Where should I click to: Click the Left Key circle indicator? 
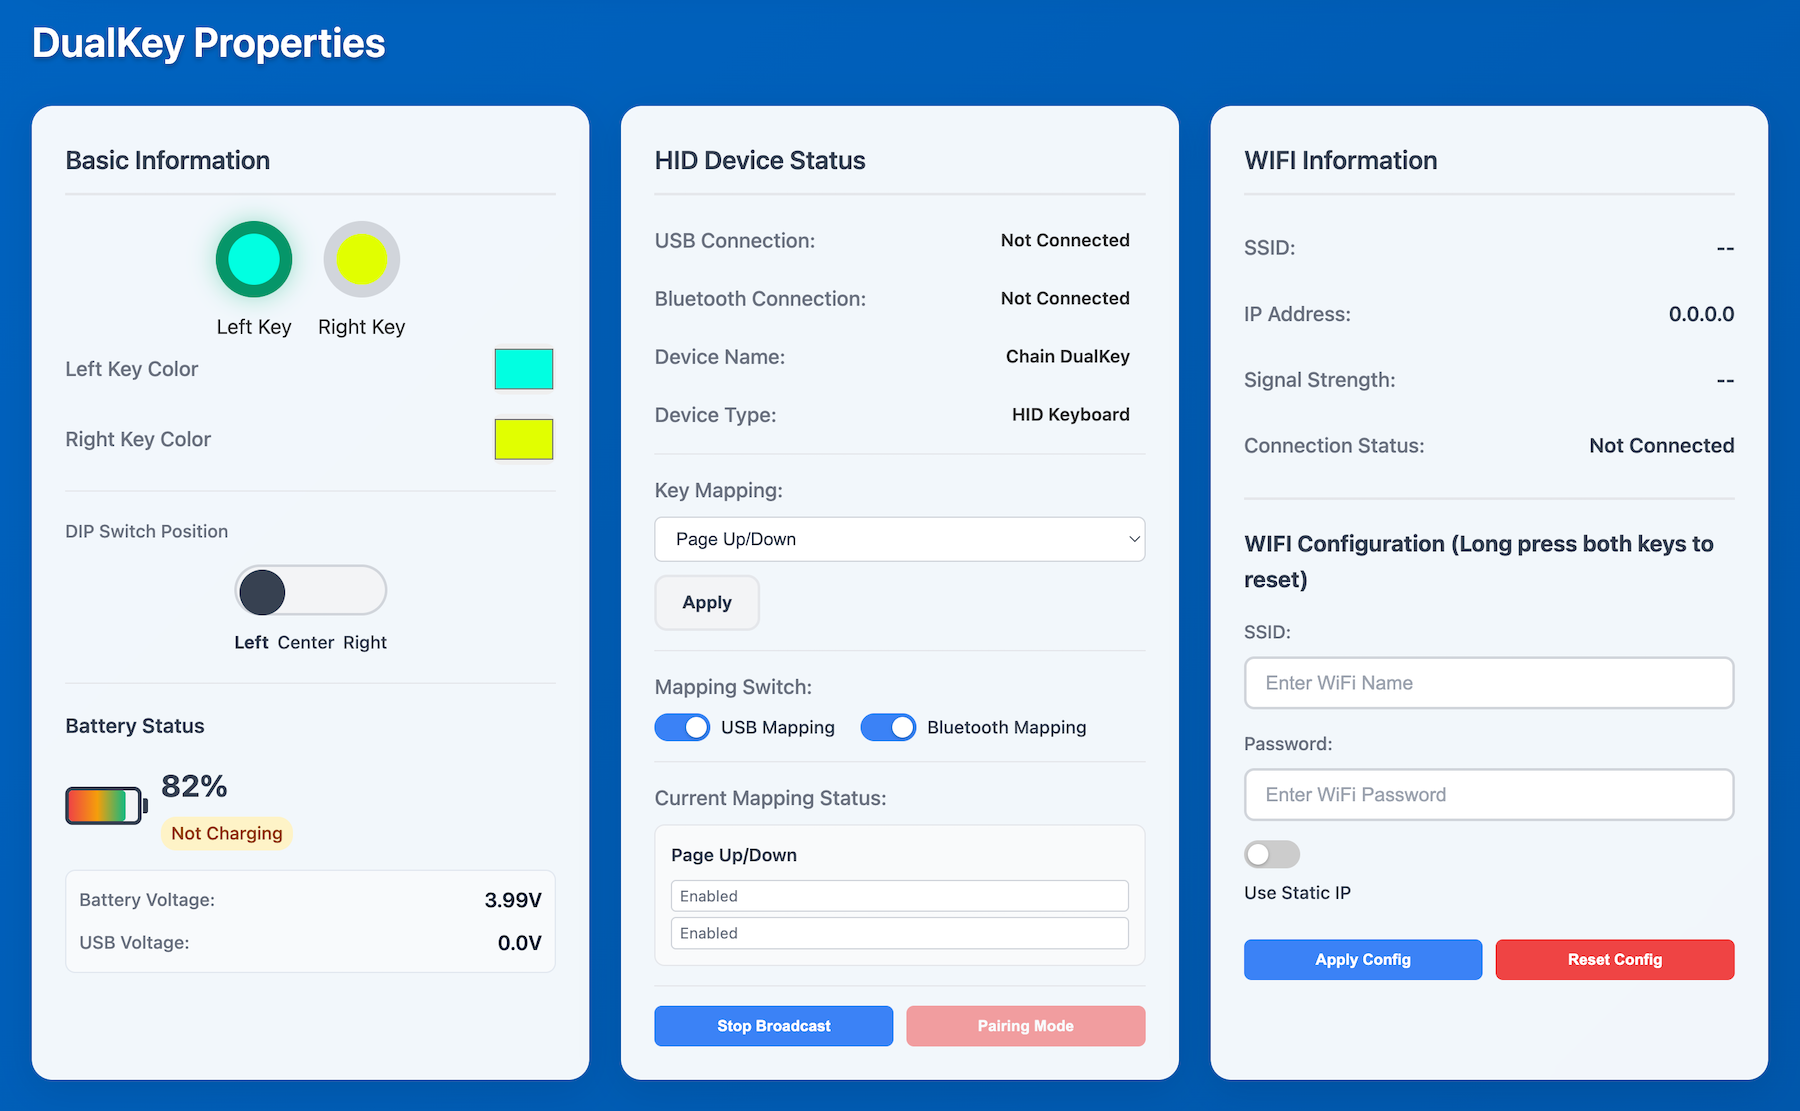(254, 259)
